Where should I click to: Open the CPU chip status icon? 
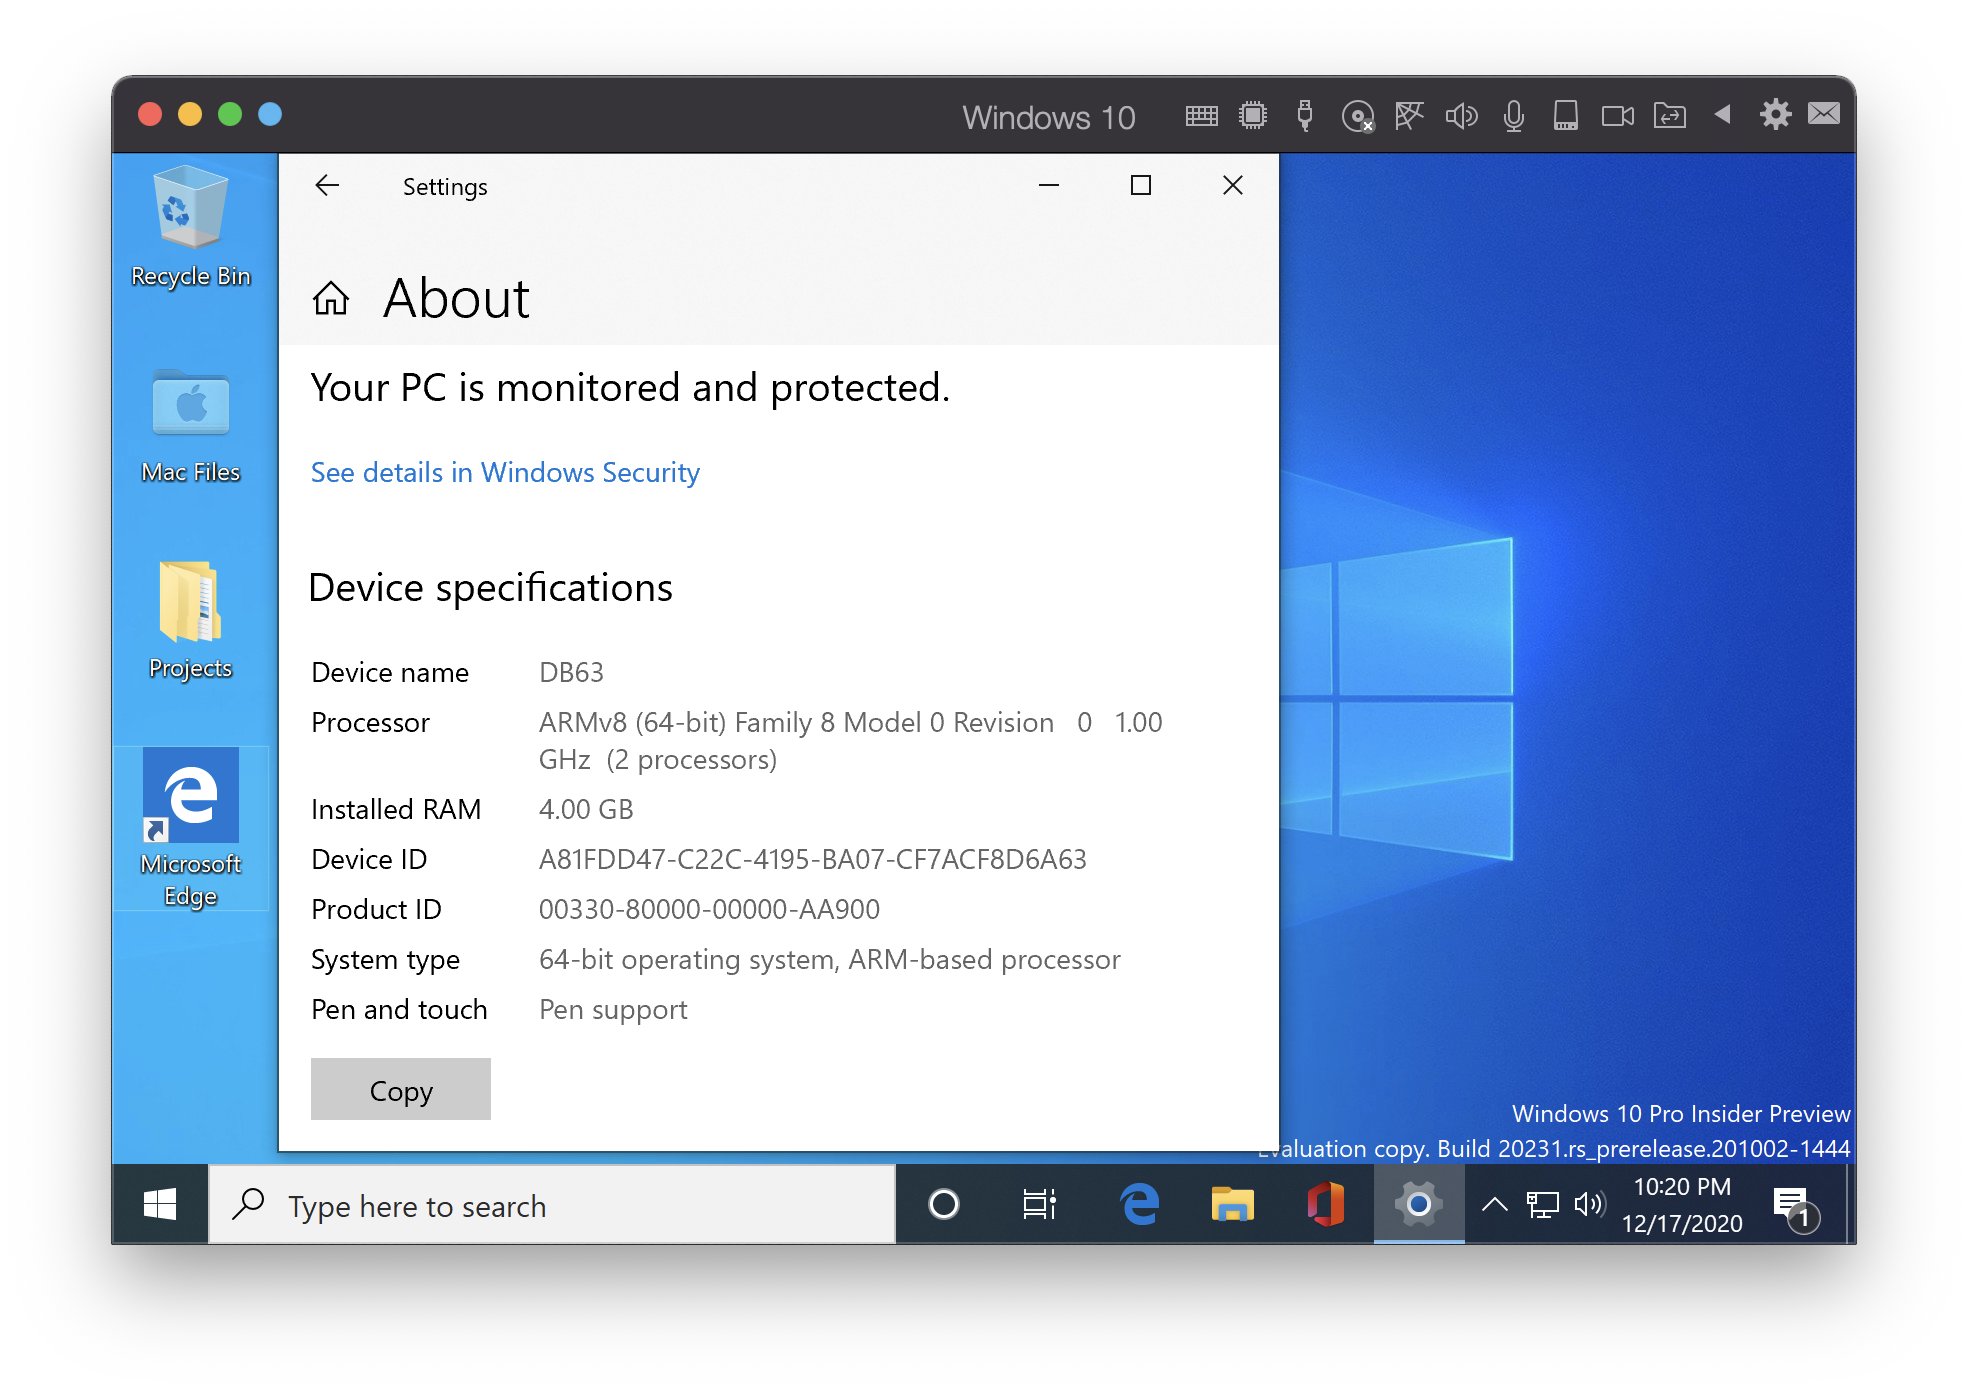pyautogui.click(x=1252, y=116)
